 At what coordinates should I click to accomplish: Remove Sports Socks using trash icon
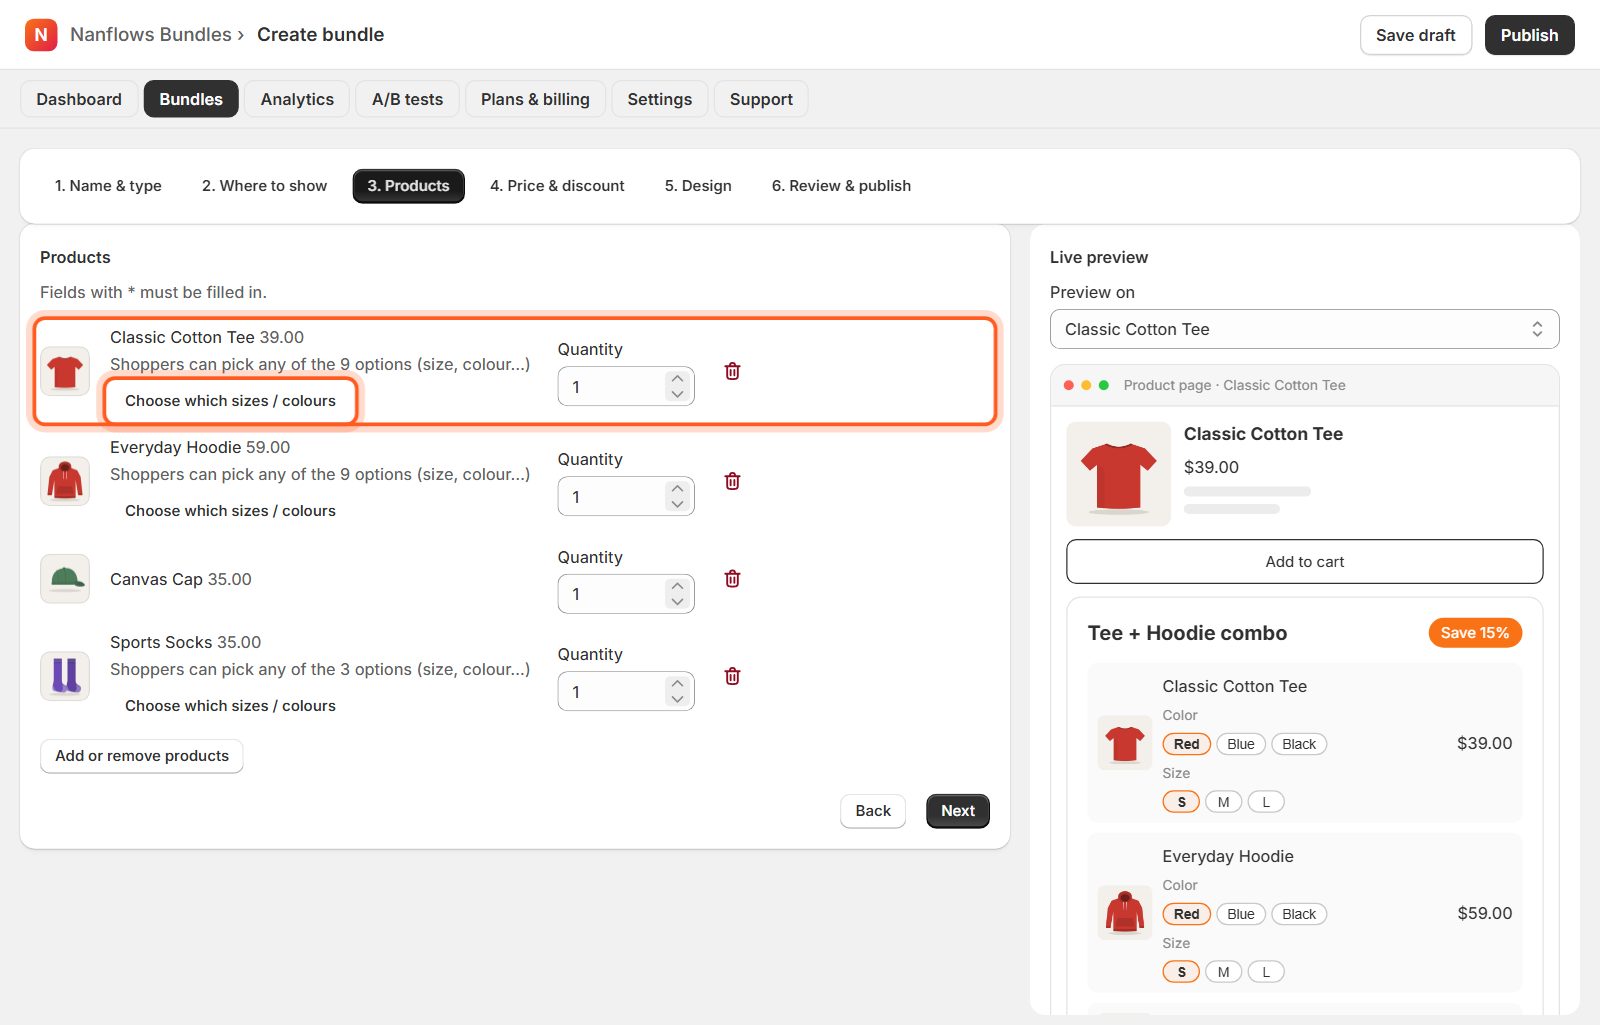732,676
